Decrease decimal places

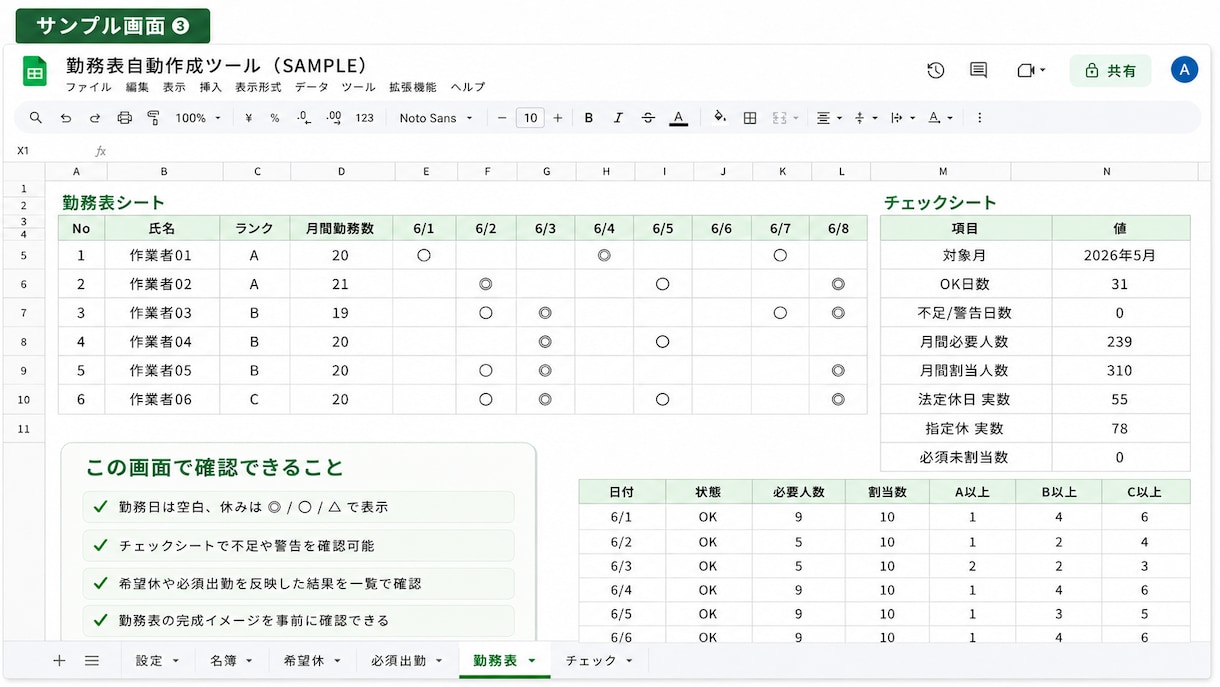pyautogui.click(x=304, y=118)
